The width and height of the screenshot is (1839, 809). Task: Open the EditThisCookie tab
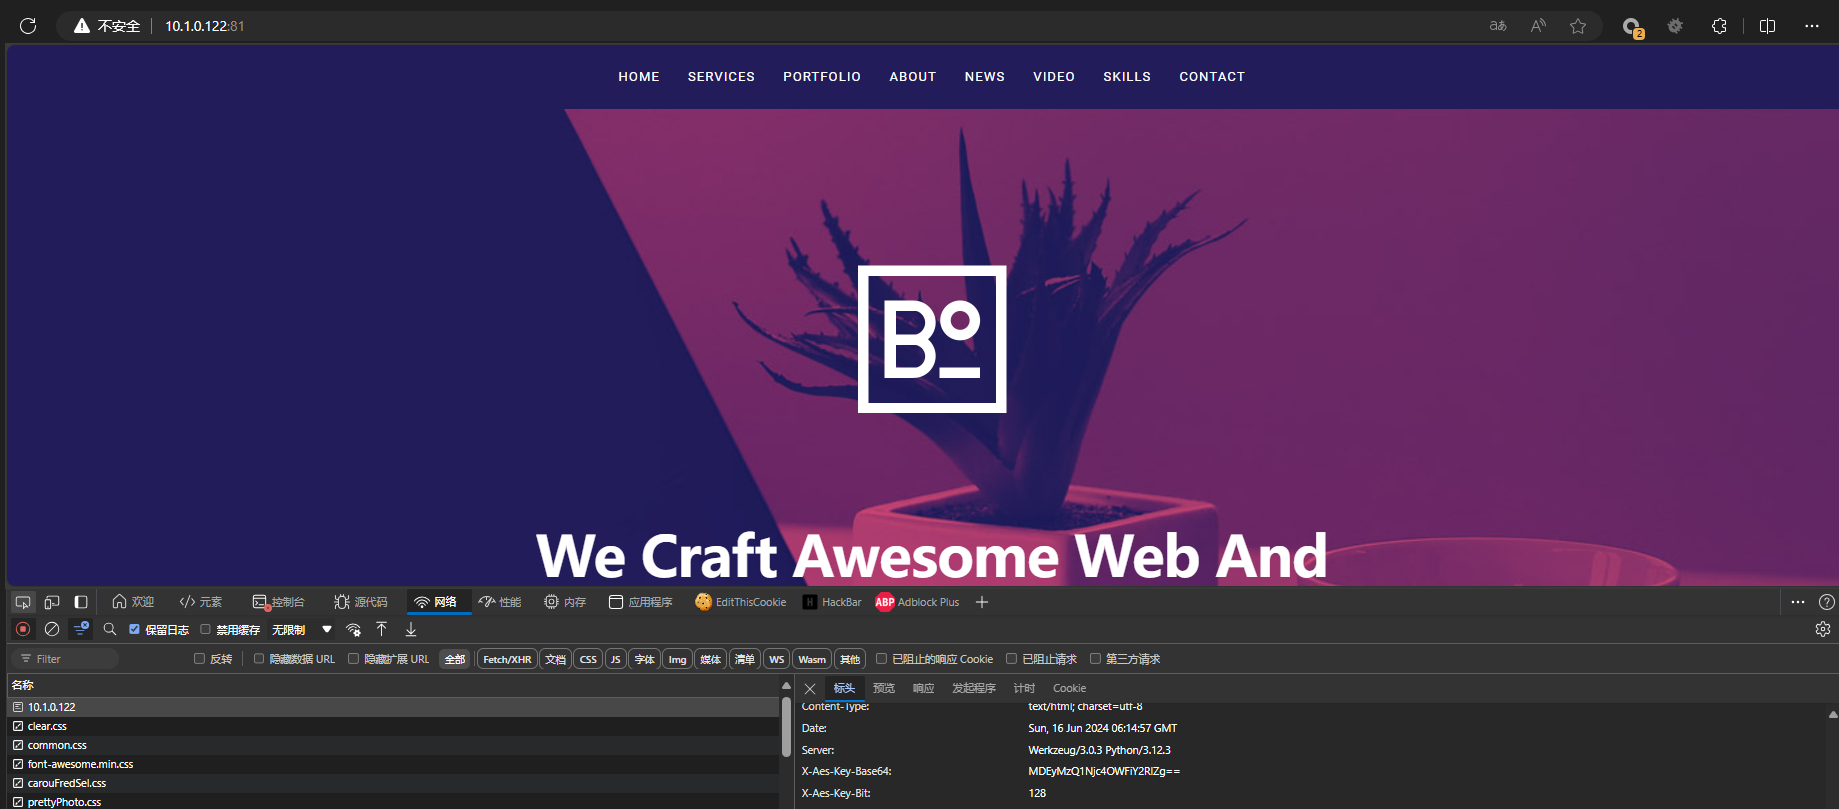click(741, 602)
